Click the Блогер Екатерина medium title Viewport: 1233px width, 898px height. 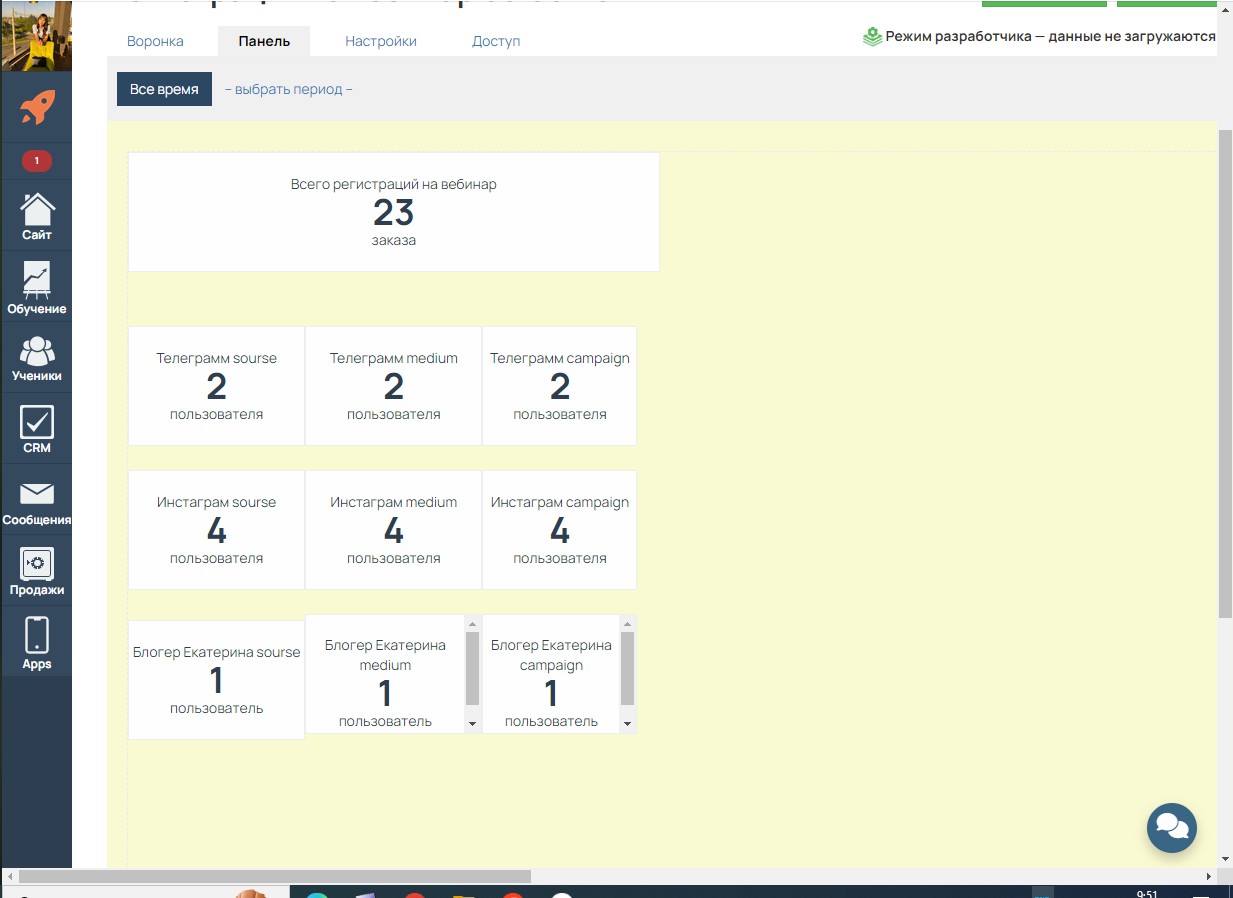pos(385,655)
